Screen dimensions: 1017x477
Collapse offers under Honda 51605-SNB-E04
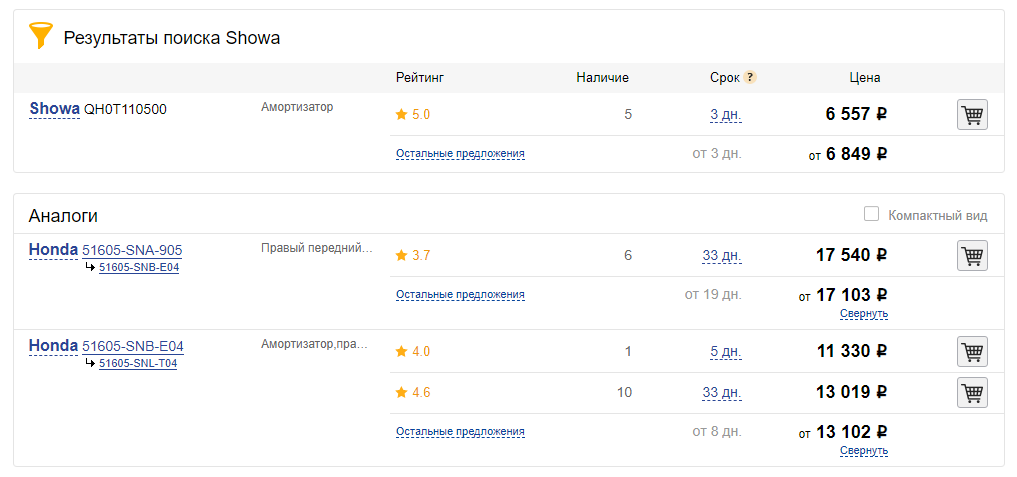point(864,451)
